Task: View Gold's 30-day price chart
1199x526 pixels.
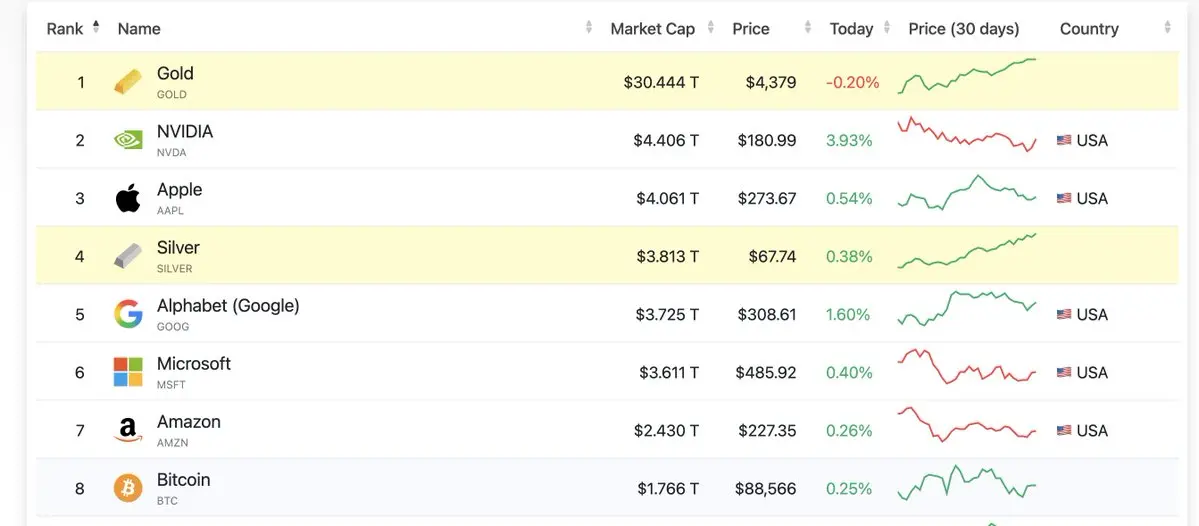Action: (966, 76)
